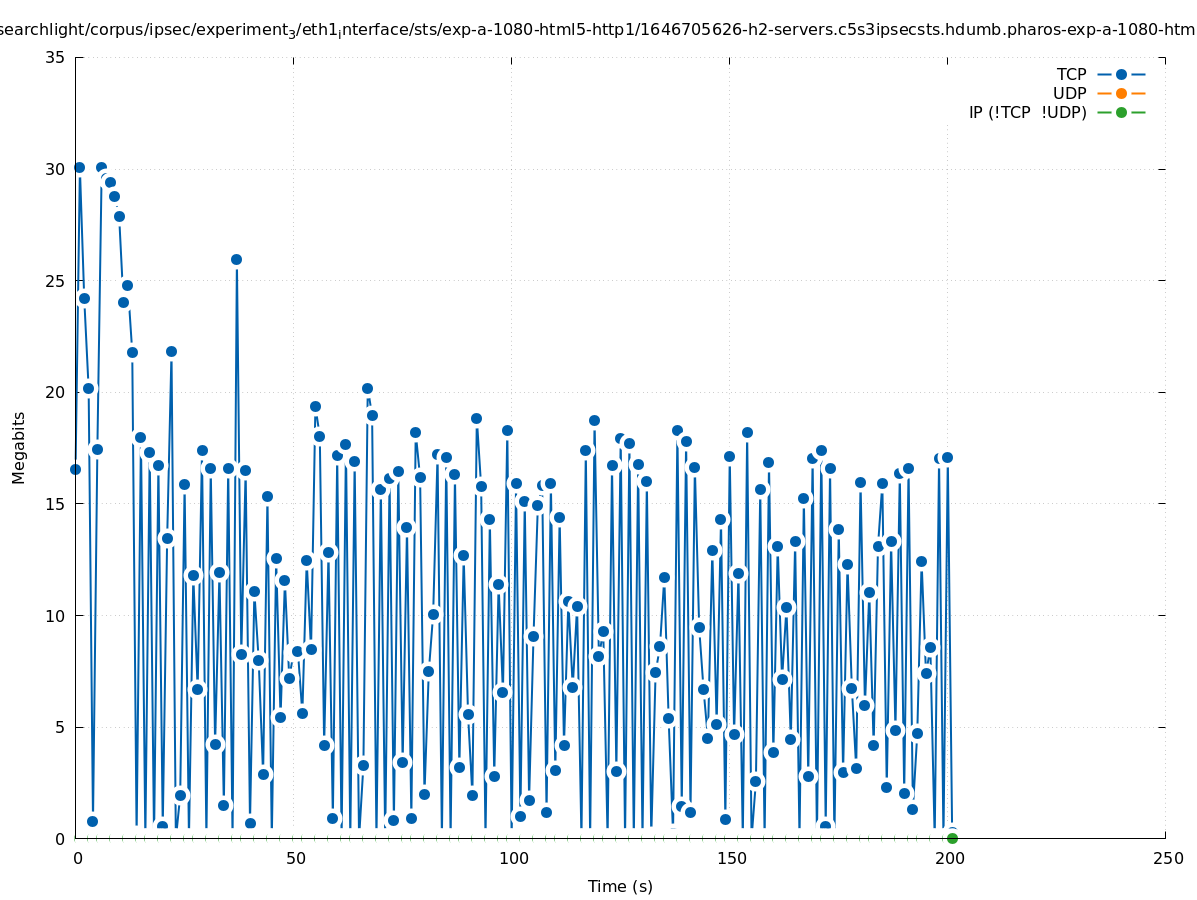Screen dimensions: 1197x900
Task: Click the 50 tick label on x-axis
Action: click(x=295, y=859)
